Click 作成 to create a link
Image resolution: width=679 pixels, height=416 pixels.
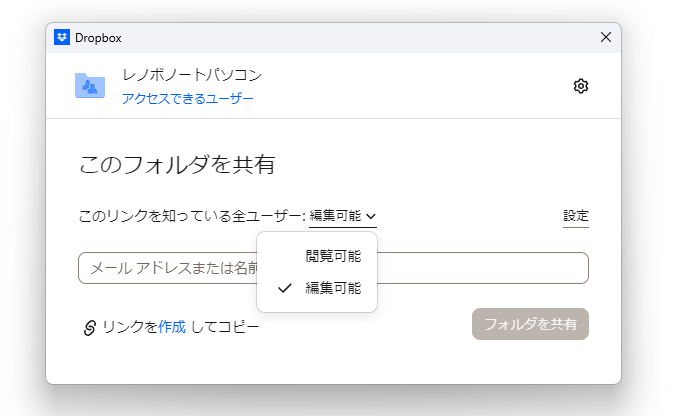tap(172, 326)
